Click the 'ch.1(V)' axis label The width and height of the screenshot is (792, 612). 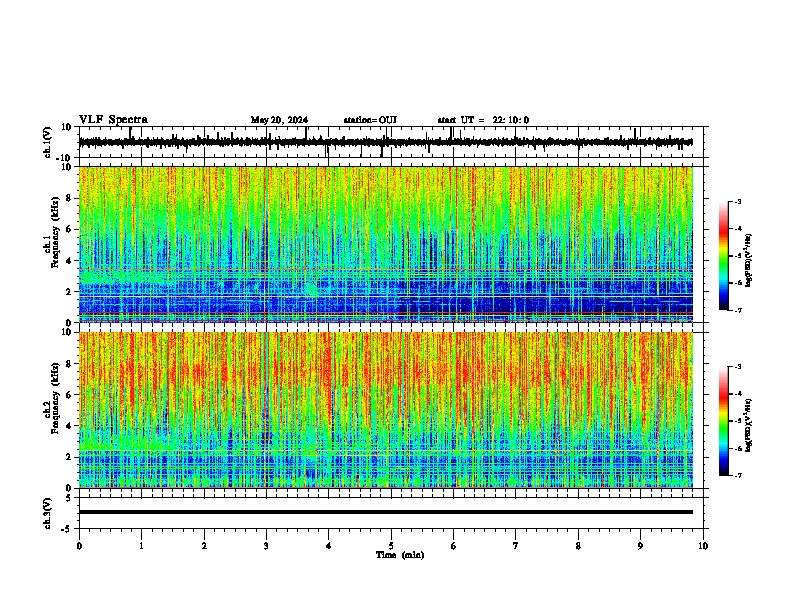pyautogui.click(x=48, y=142)
